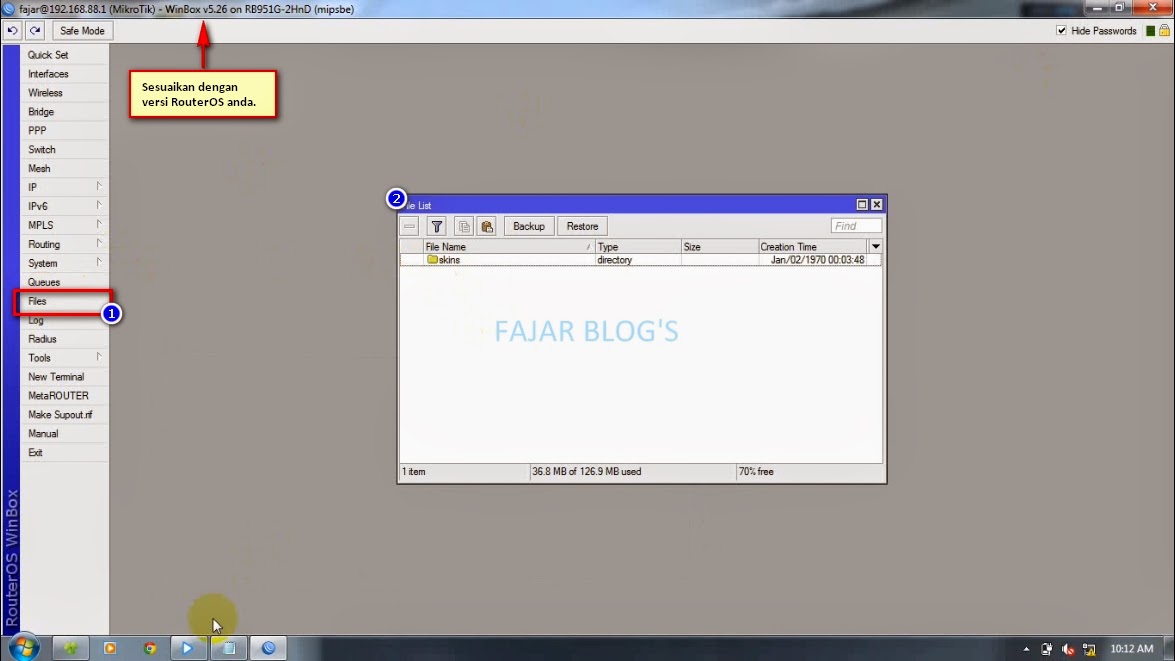
Task: Open the Windows Start menu
Action: point(23,648)
